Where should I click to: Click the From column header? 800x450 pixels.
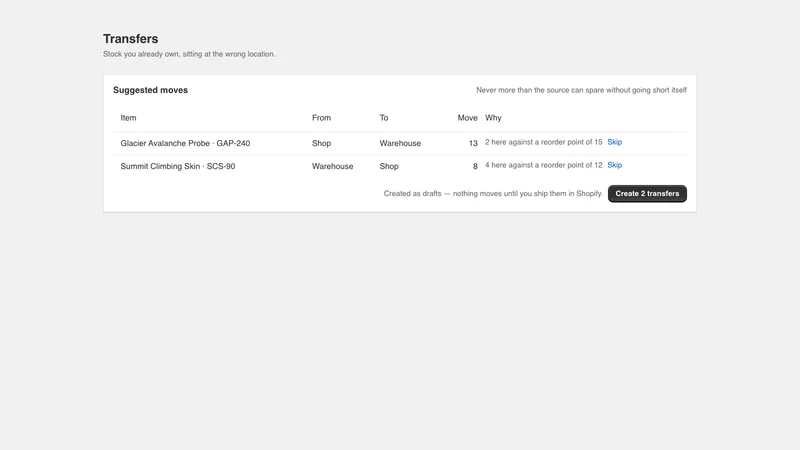point(321,118)
